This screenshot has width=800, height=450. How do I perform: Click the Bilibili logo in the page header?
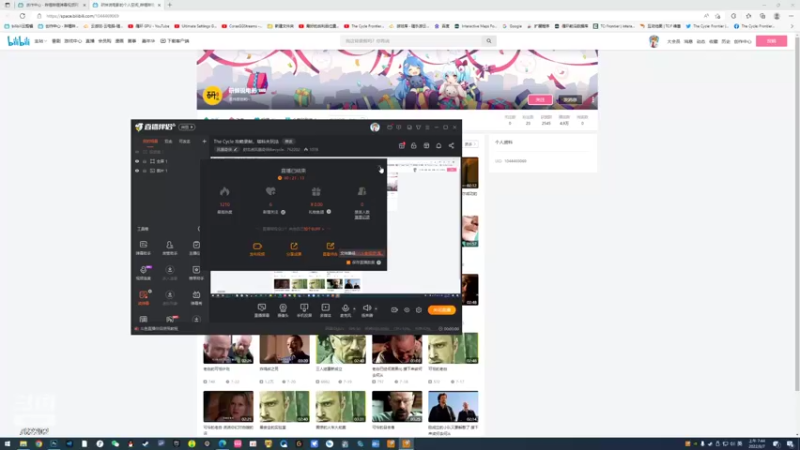tap(18, 41)
